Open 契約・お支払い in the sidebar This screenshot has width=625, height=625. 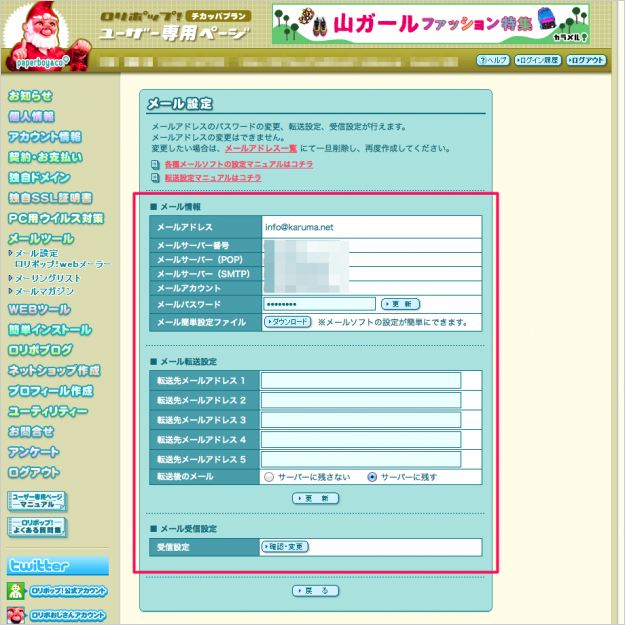coord(45,157)
